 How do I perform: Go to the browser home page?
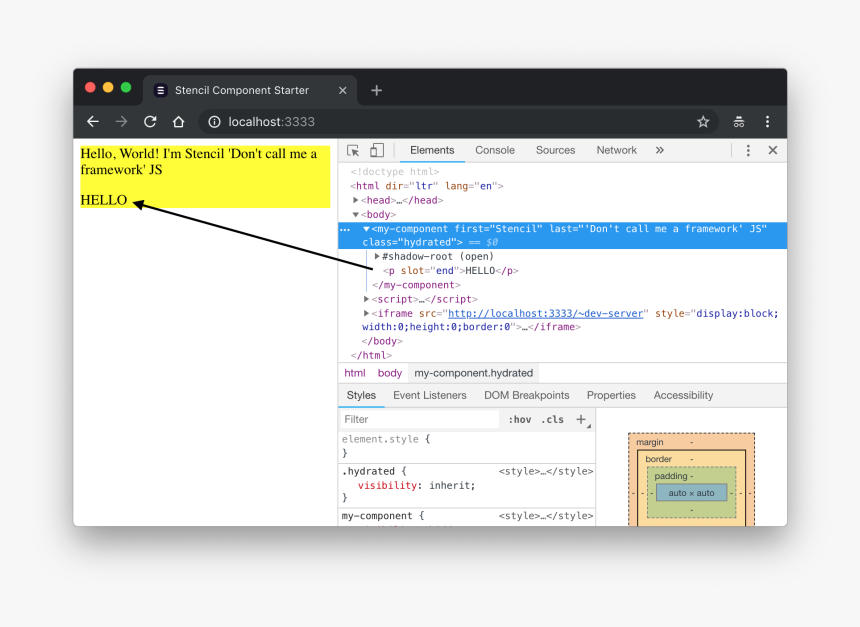178,122
